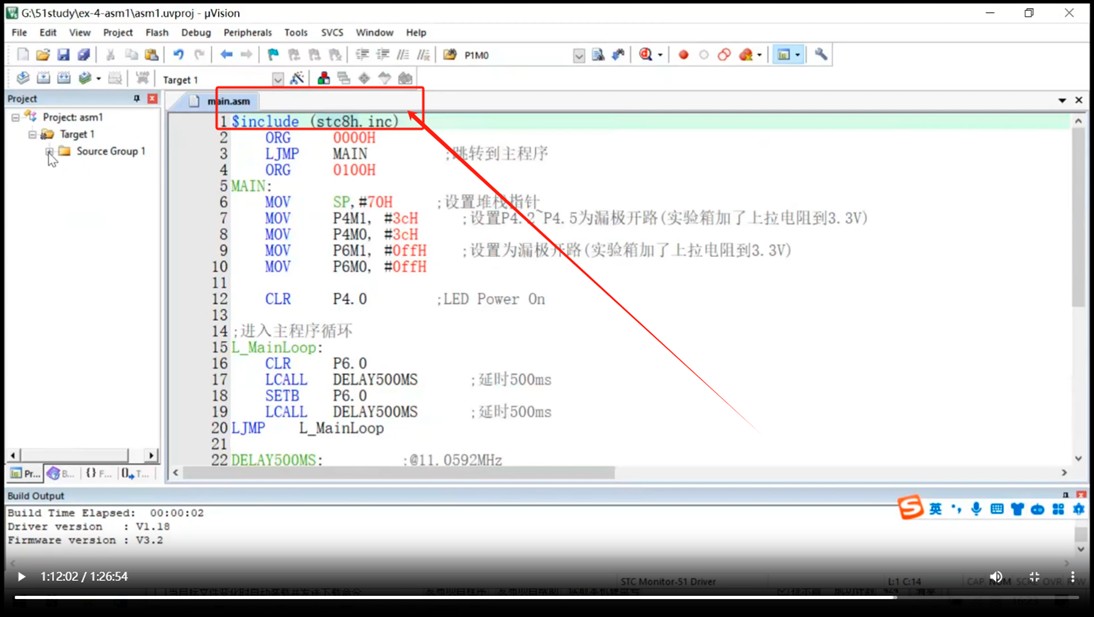Open the batch build dropdown arrow

(98, 79)
